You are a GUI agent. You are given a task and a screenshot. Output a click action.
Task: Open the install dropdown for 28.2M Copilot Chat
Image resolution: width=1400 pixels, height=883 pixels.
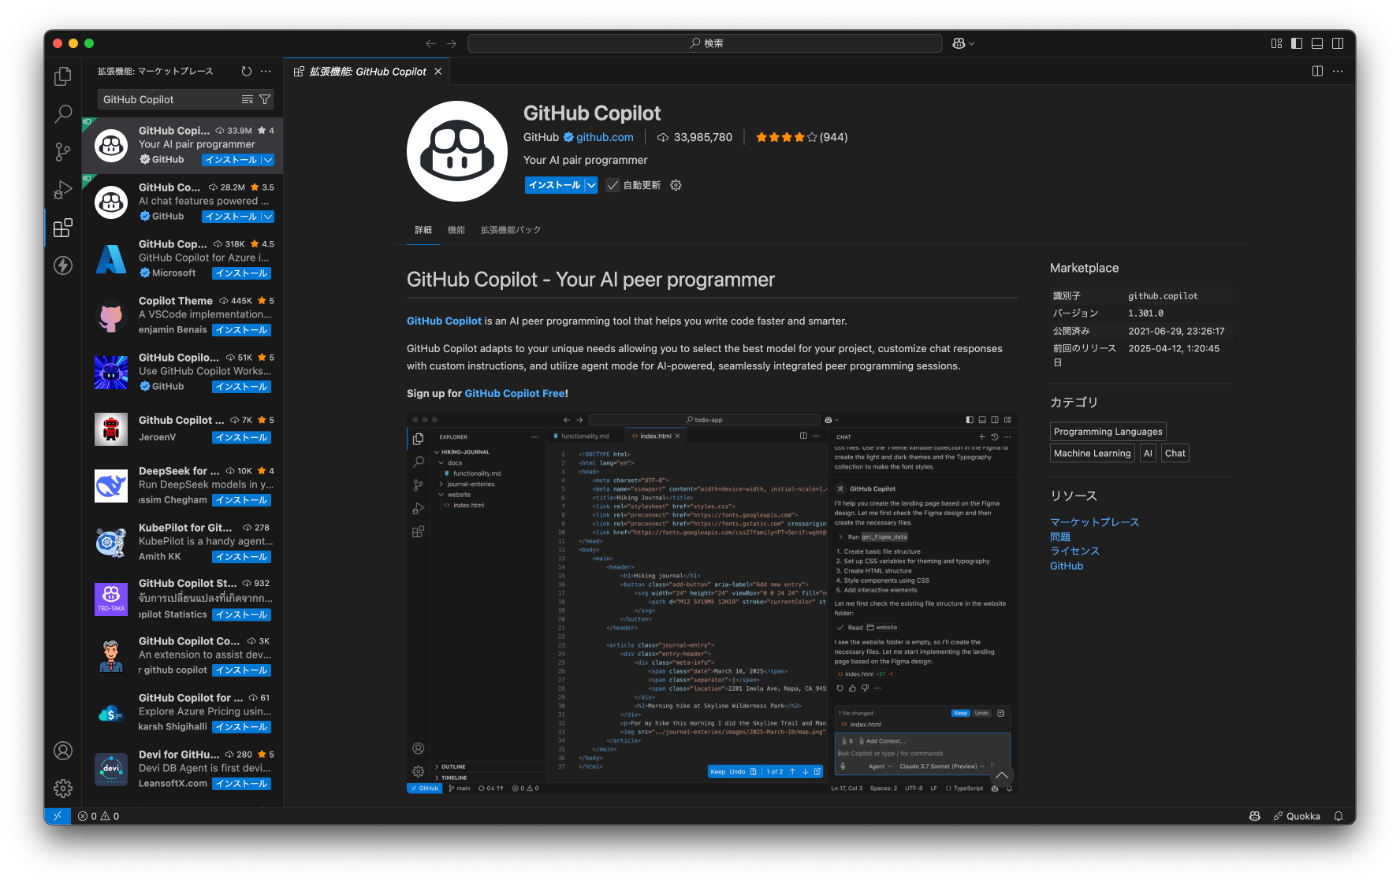coord(267,216)
